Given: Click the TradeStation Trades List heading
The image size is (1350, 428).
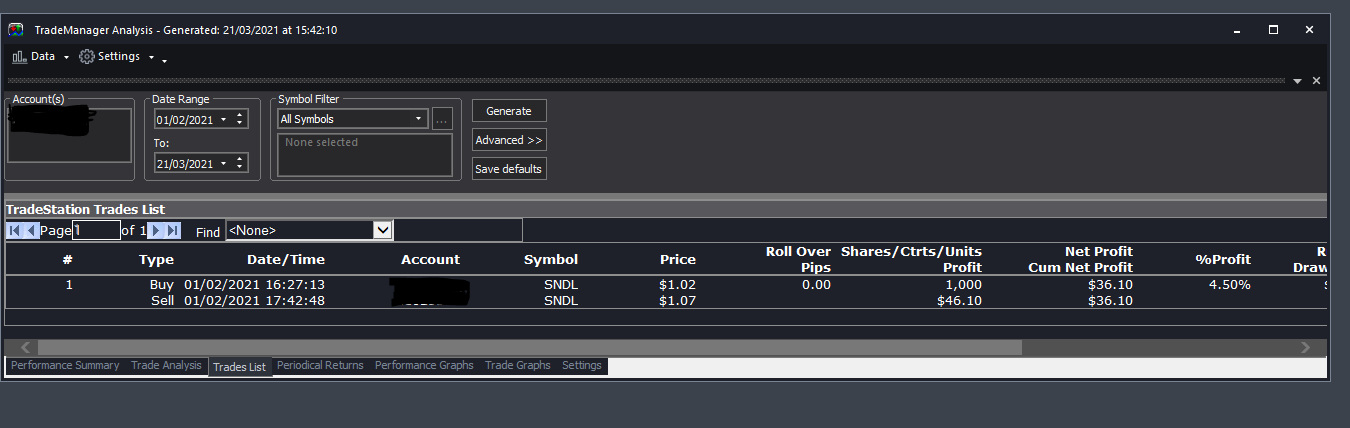Looking at the screenshot, I should tap(86, 209).
